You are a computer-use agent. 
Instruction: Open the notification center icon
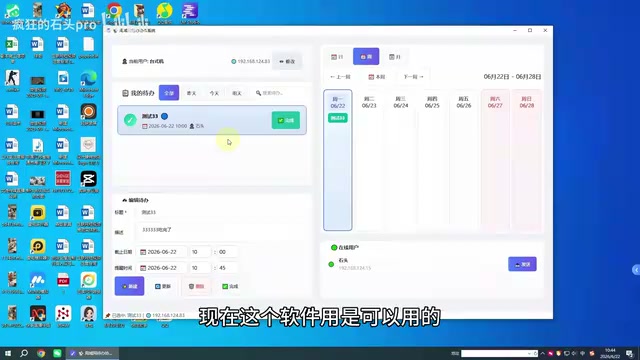pyautogui.click(x=630, y=353)
